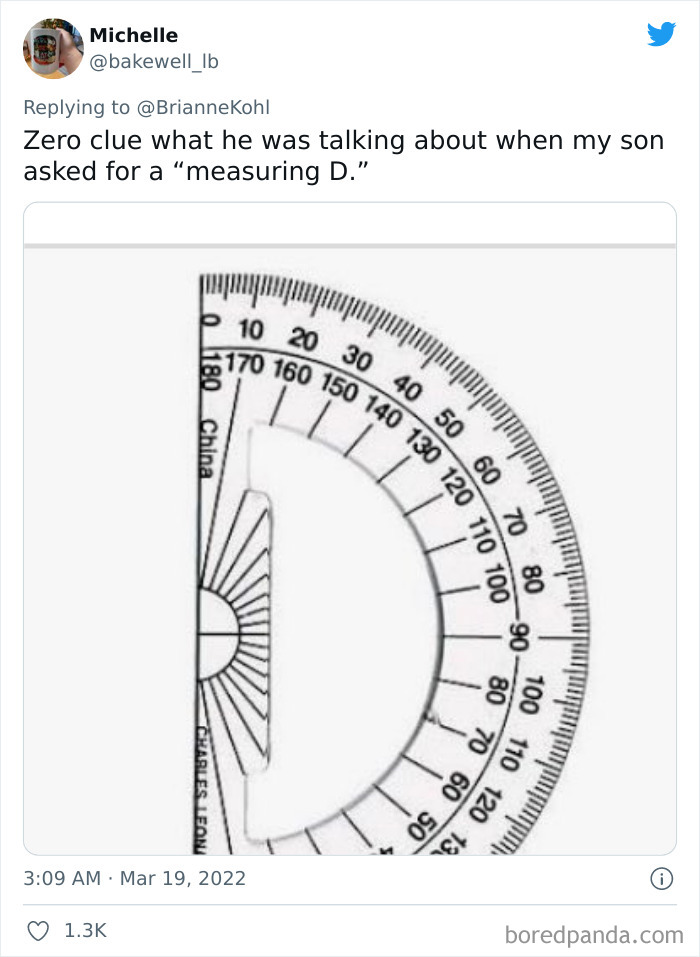700x957 pixels.
Task: Open the display name Michelle
Action: (134, 35)
